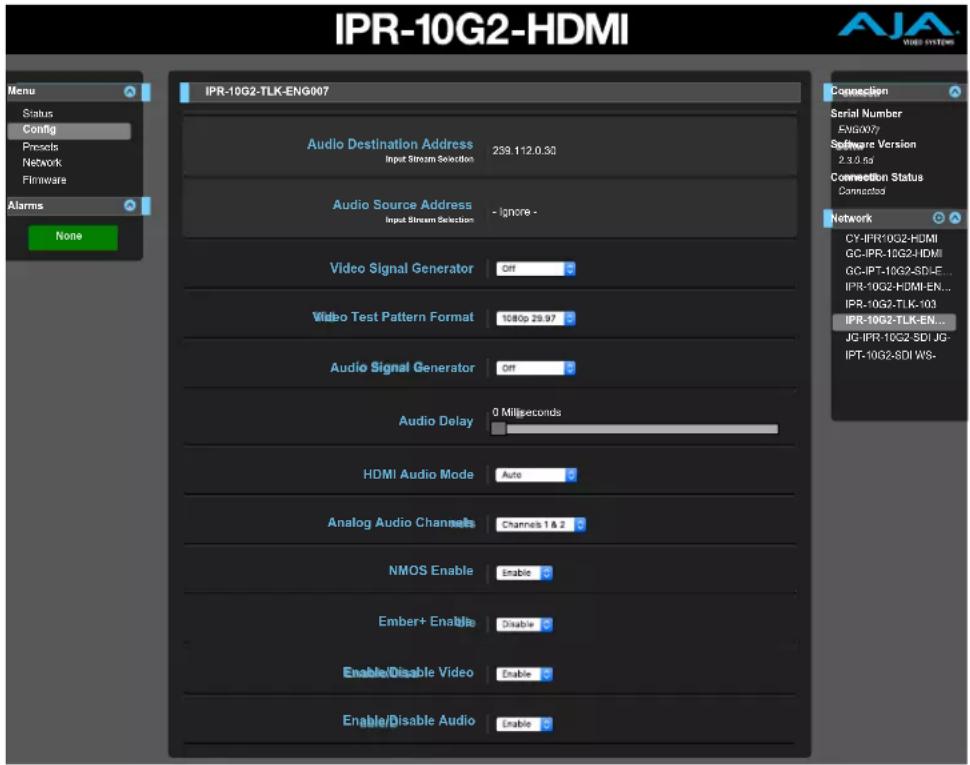Open Video Signal Generator dropdown
Viewport: 970px width, 765px height.
(x=536, y=269)
